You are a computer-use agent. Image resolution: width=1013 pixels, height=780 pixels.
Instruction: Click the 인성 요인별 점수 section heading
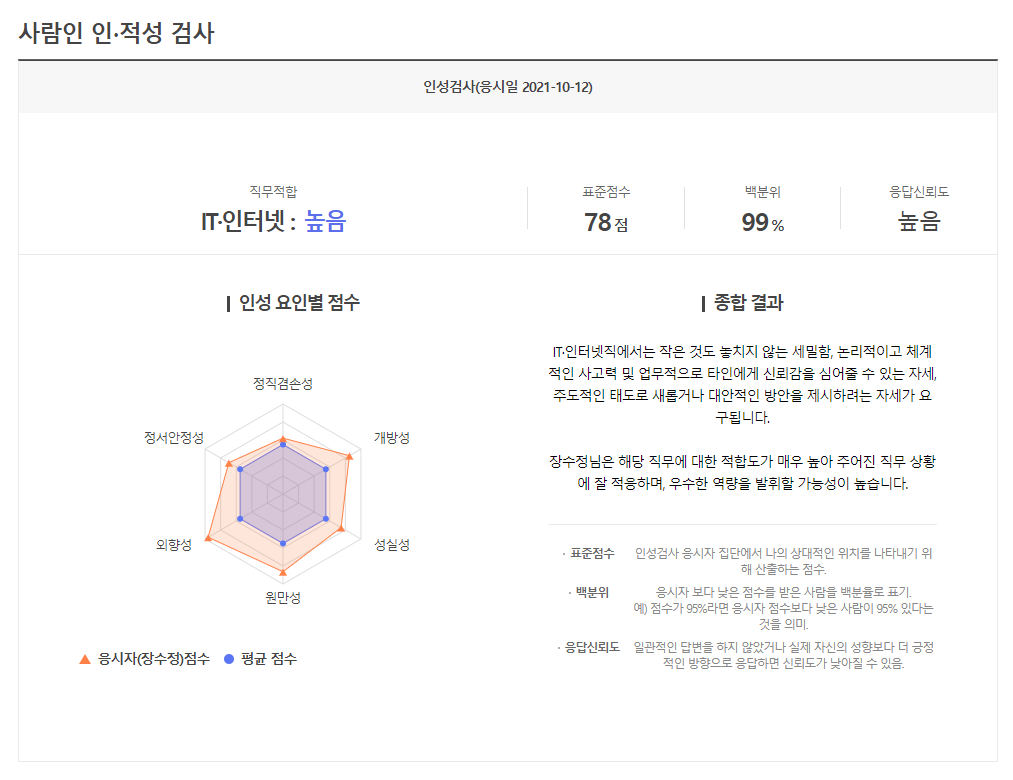click(x=299, y=303)
